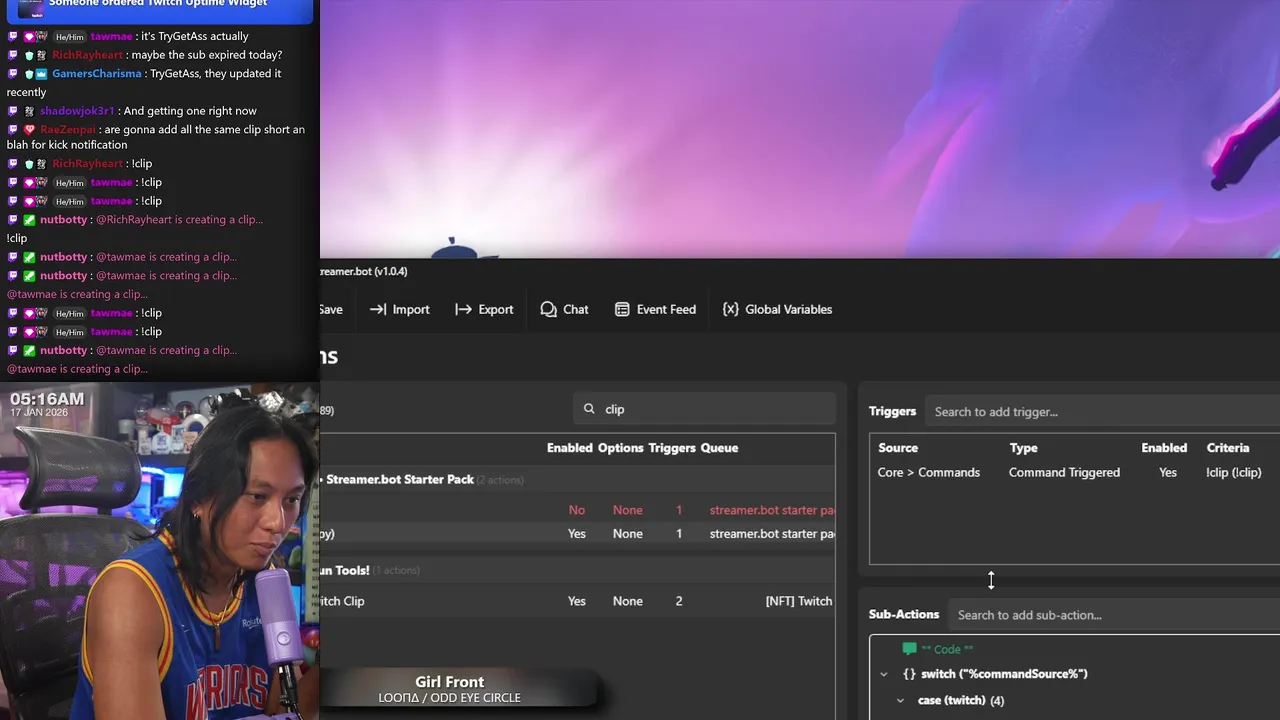This screenshot has height=720, width=1280.
Task: Select the Twitch Clip action row
Action: (x=577, y=601)
